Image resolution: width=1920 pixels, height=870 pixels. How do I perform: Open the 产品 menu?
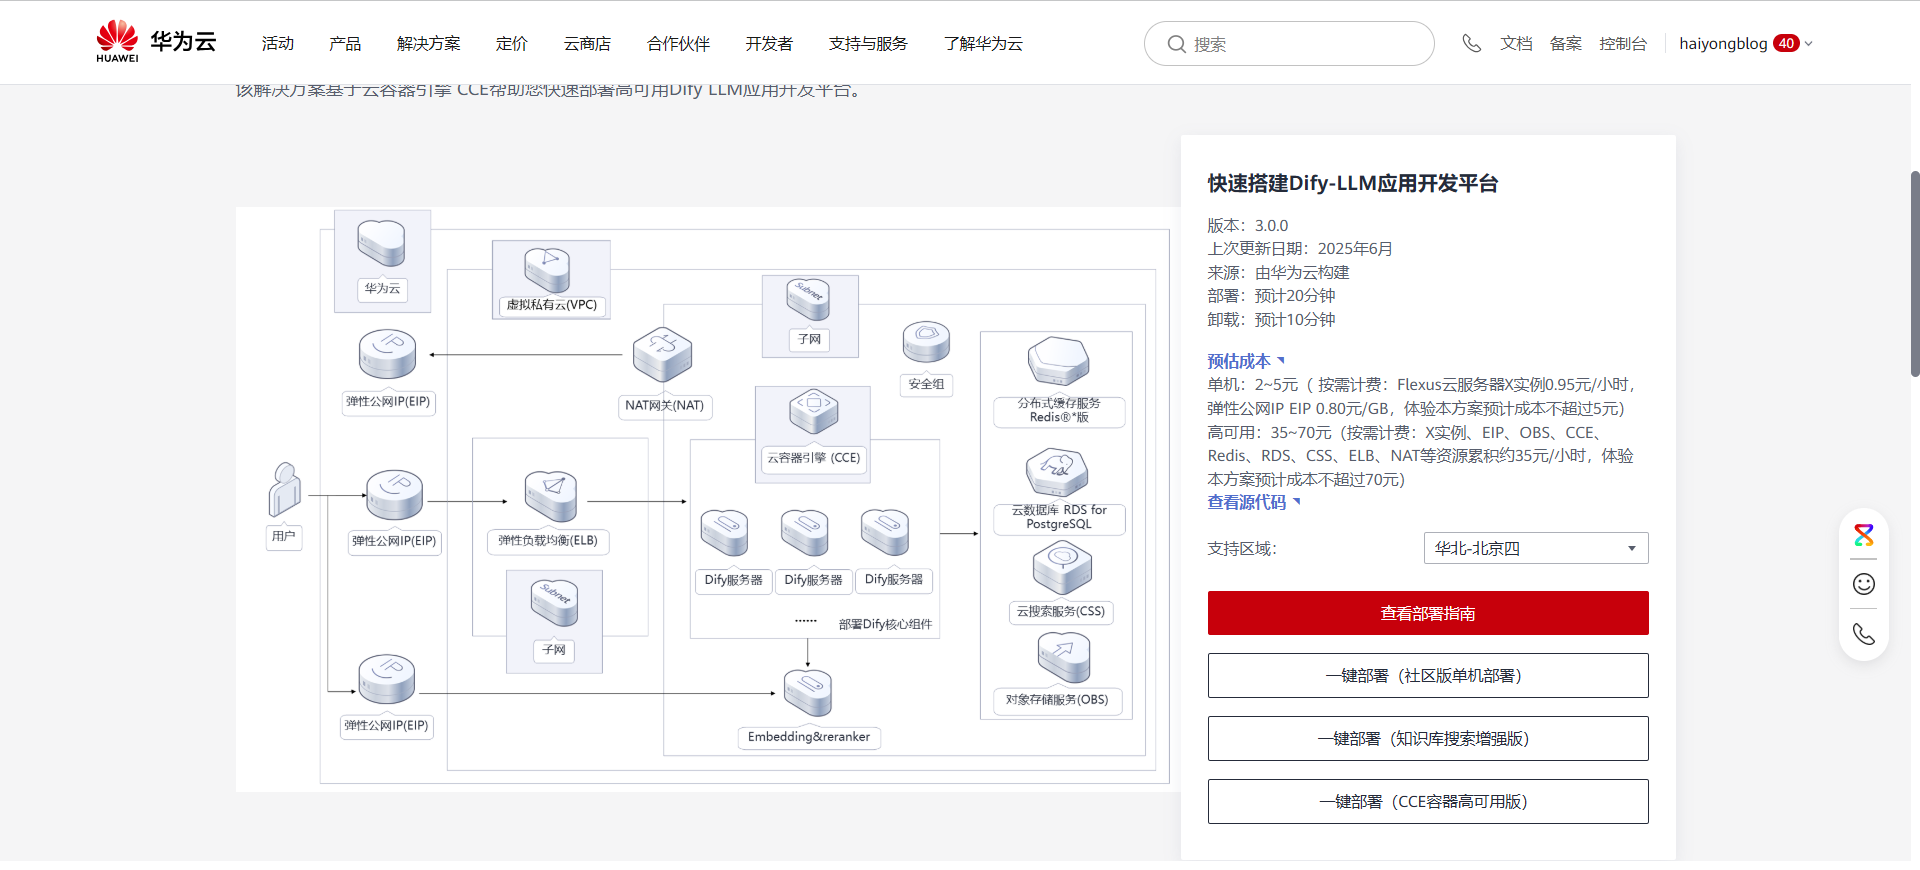(x=345, y=43)
